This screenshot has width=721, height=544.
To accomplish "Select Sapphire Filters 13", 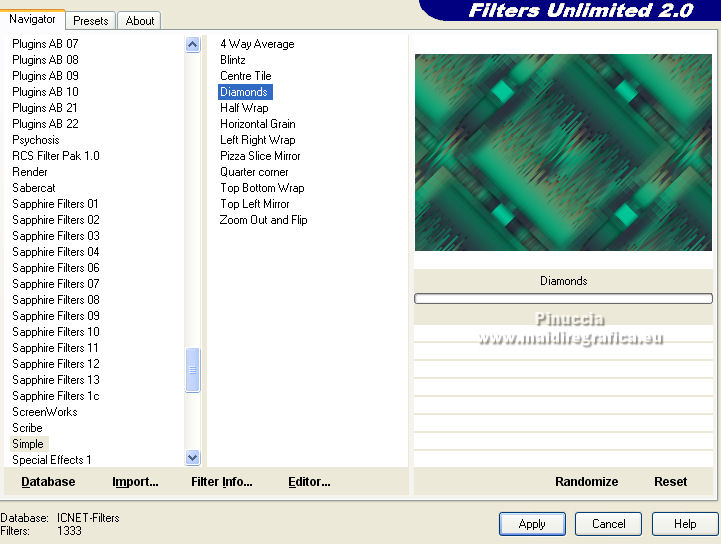I will pyautogui.click(x=56, y=380).
